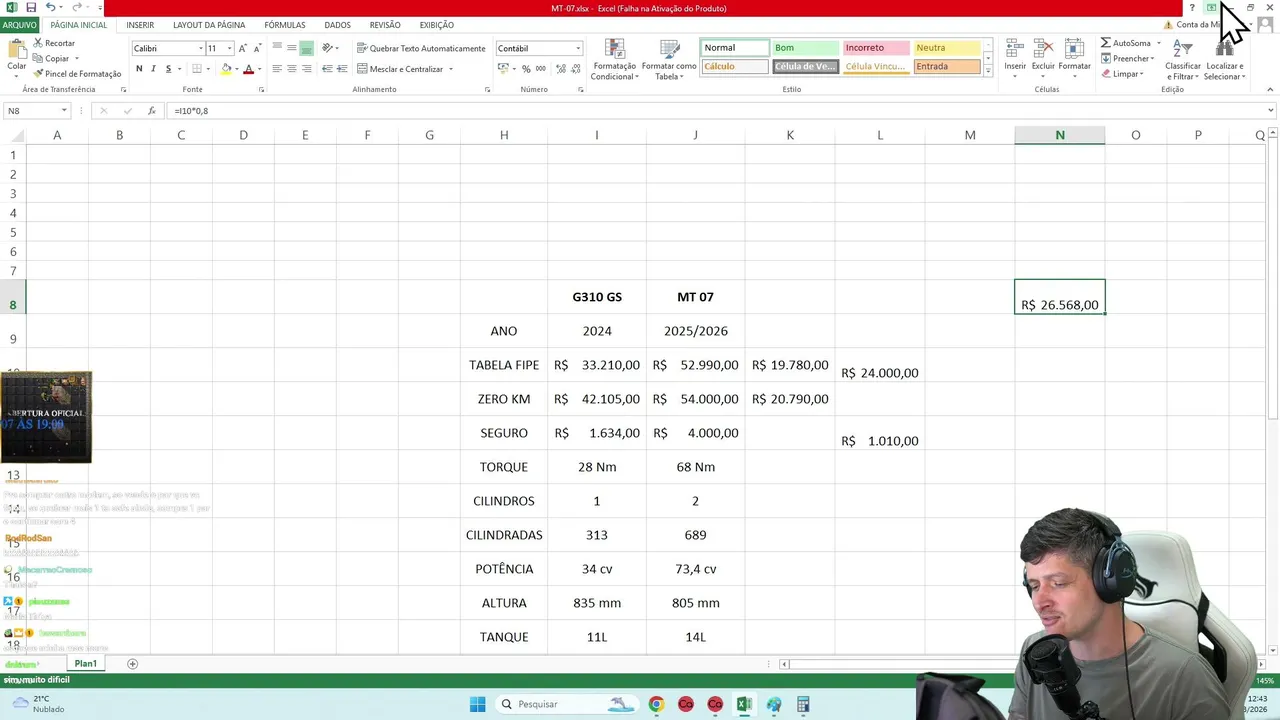The height and width of the screenshot is (720, 1280).
Task: Undo the last action
Action: [x=50, y=8]
